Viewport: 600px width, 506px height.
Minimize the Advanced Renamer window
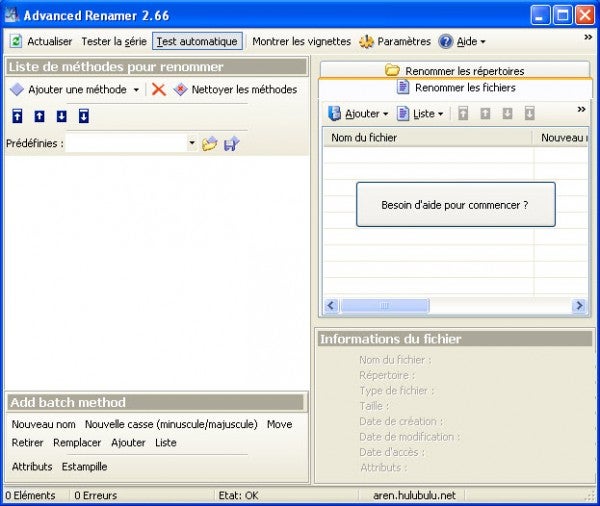tap(540, 15)
